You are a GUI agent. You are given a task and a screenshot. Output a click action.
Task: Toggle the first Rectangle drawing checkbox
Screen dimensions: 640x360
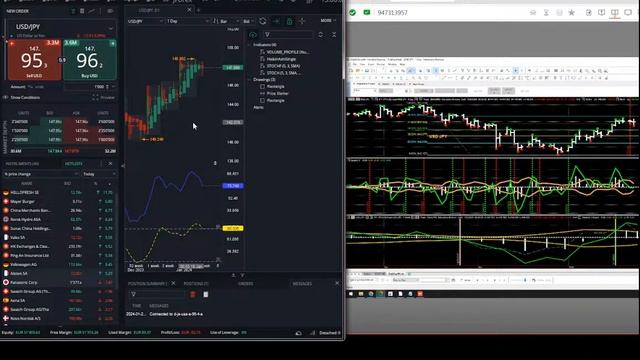(262, 87)
